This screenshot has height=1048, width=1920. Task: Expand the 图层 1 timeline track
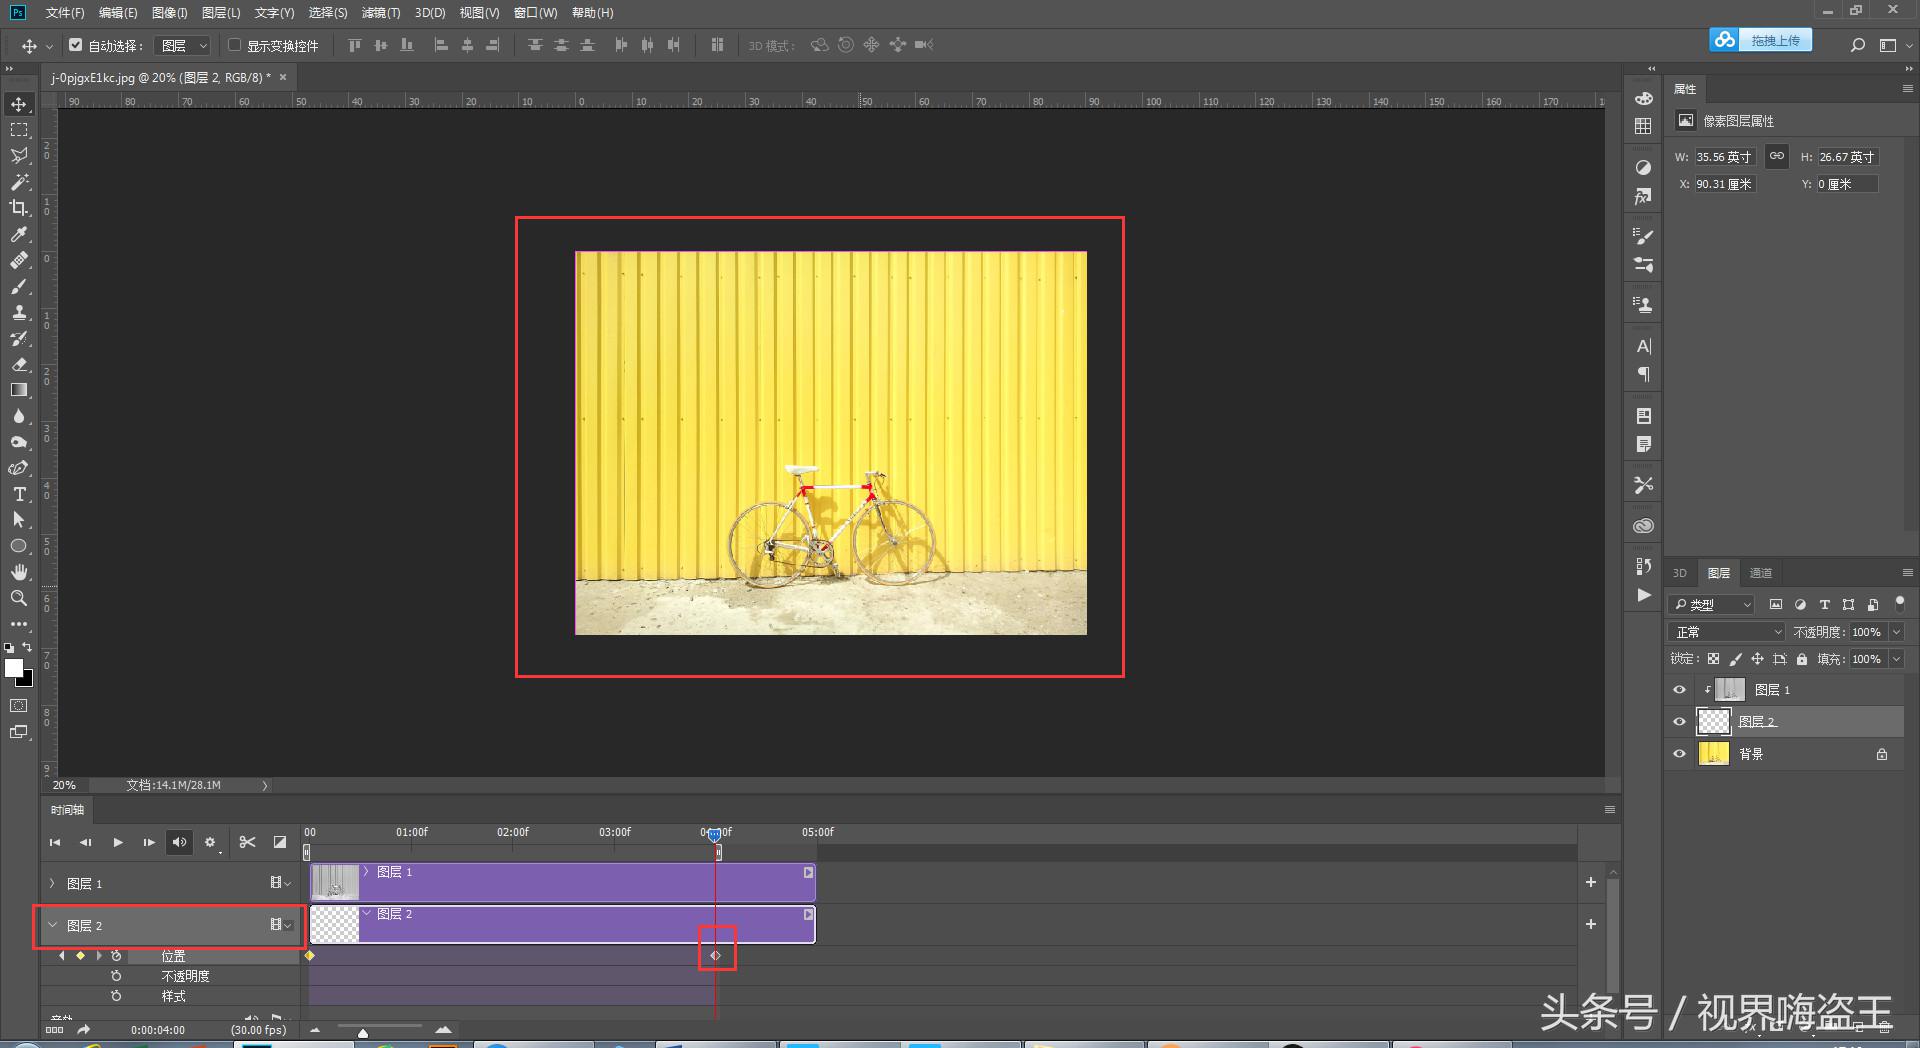pyautogui.click(x=52, y=883)
